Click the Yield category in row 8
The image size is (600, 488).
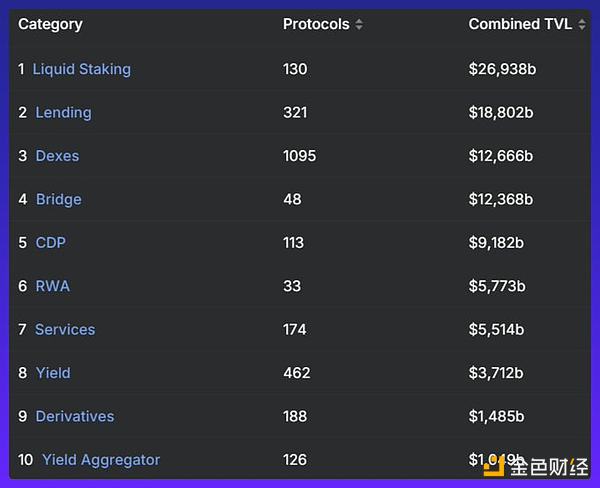click(x=53, y=373)
